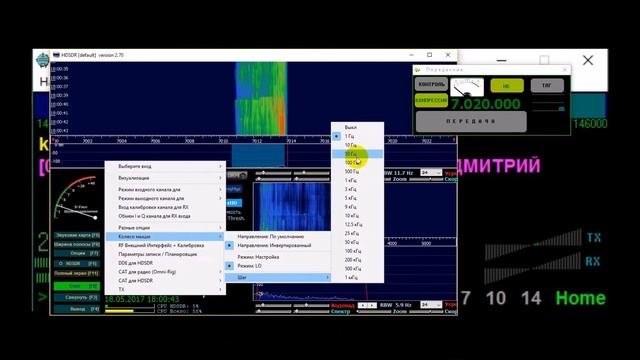640x360 pixels.
Task: Click the RX level indicator label
Action: point(593,261)
